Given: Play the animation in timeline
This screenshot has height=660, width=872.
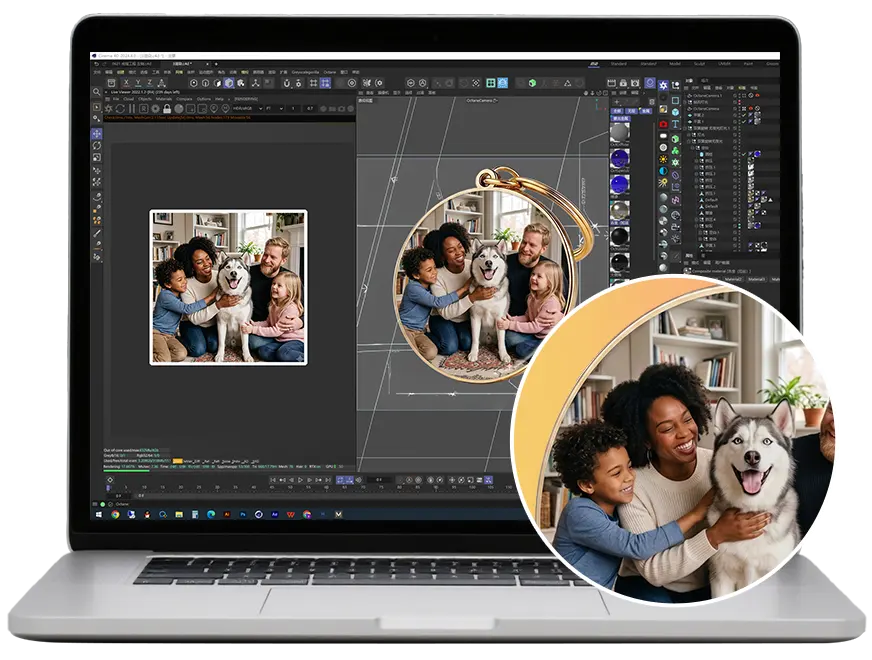Looking at the screenshot, I should point(300,480).
